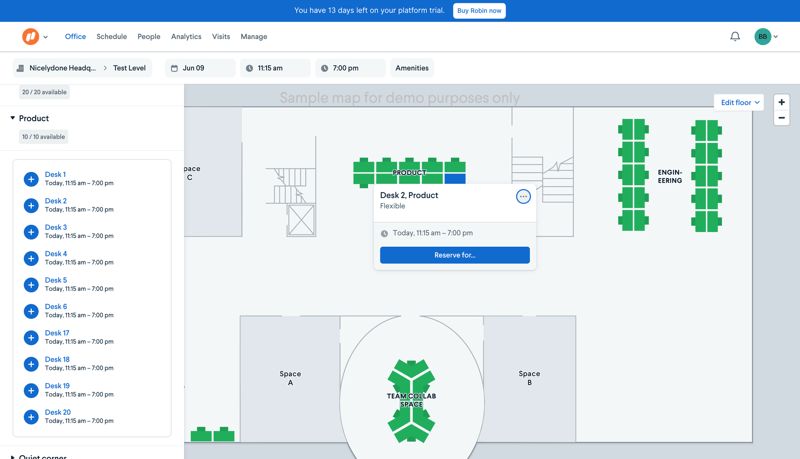Viewport: 800px width, 459px height.
Task: Select the Test Level floor breadcrumb
Action: pos(129,68)
